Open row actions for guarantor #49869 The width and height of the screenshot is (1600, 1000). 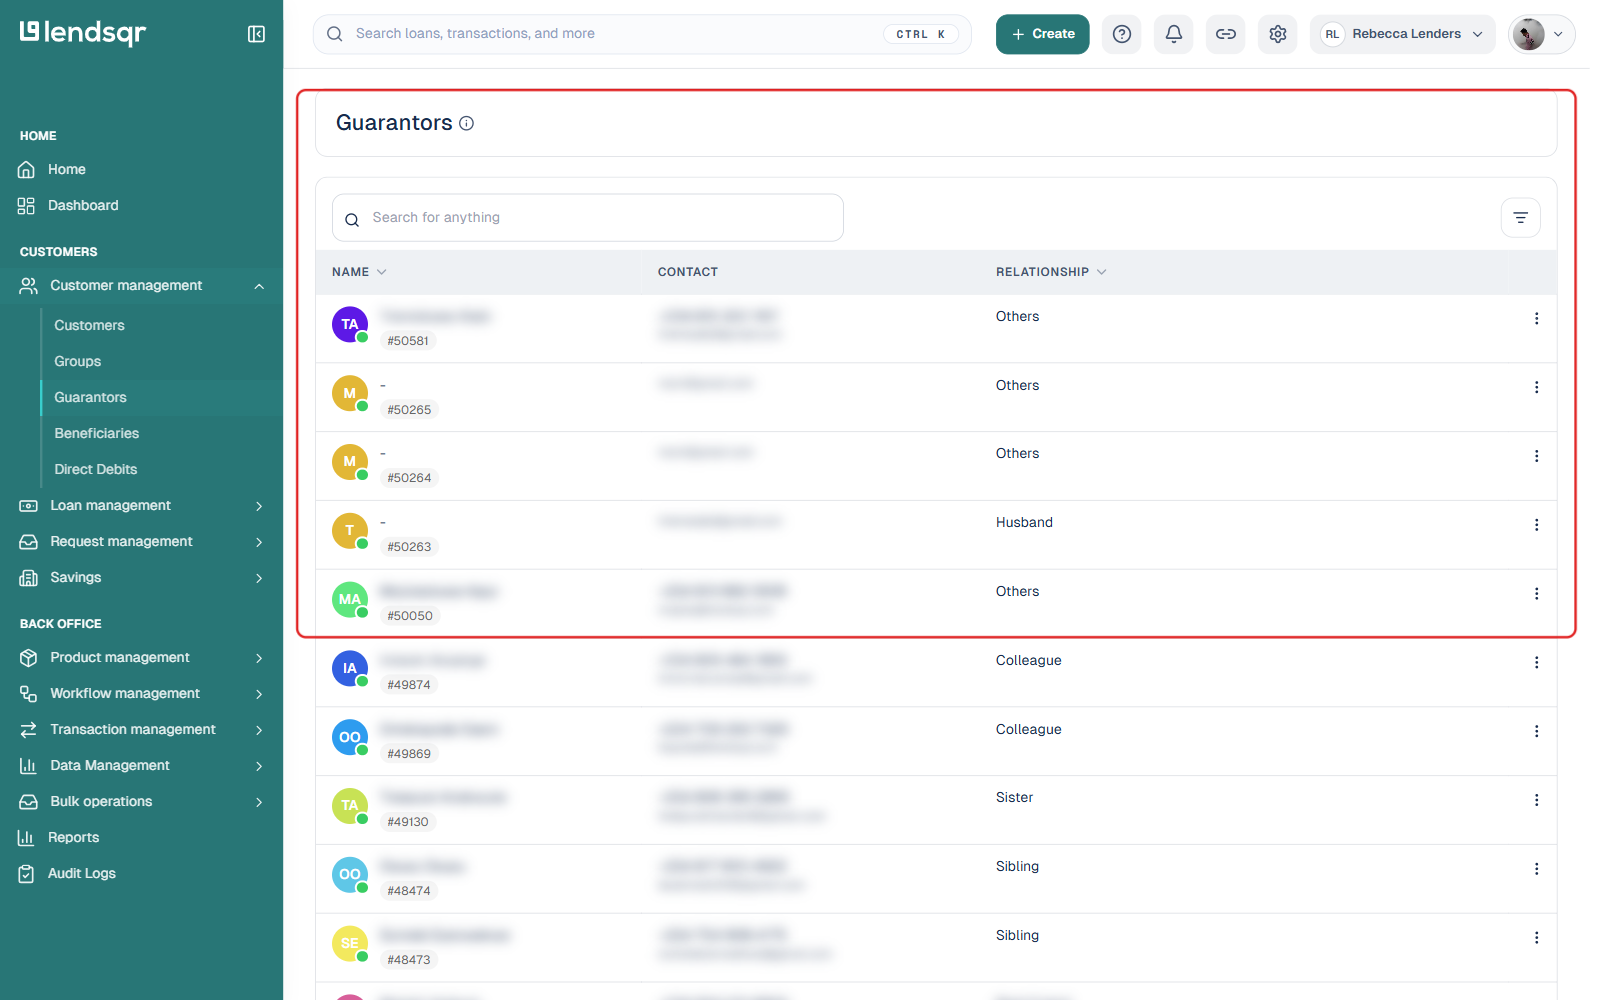[x=1536, y=732]
